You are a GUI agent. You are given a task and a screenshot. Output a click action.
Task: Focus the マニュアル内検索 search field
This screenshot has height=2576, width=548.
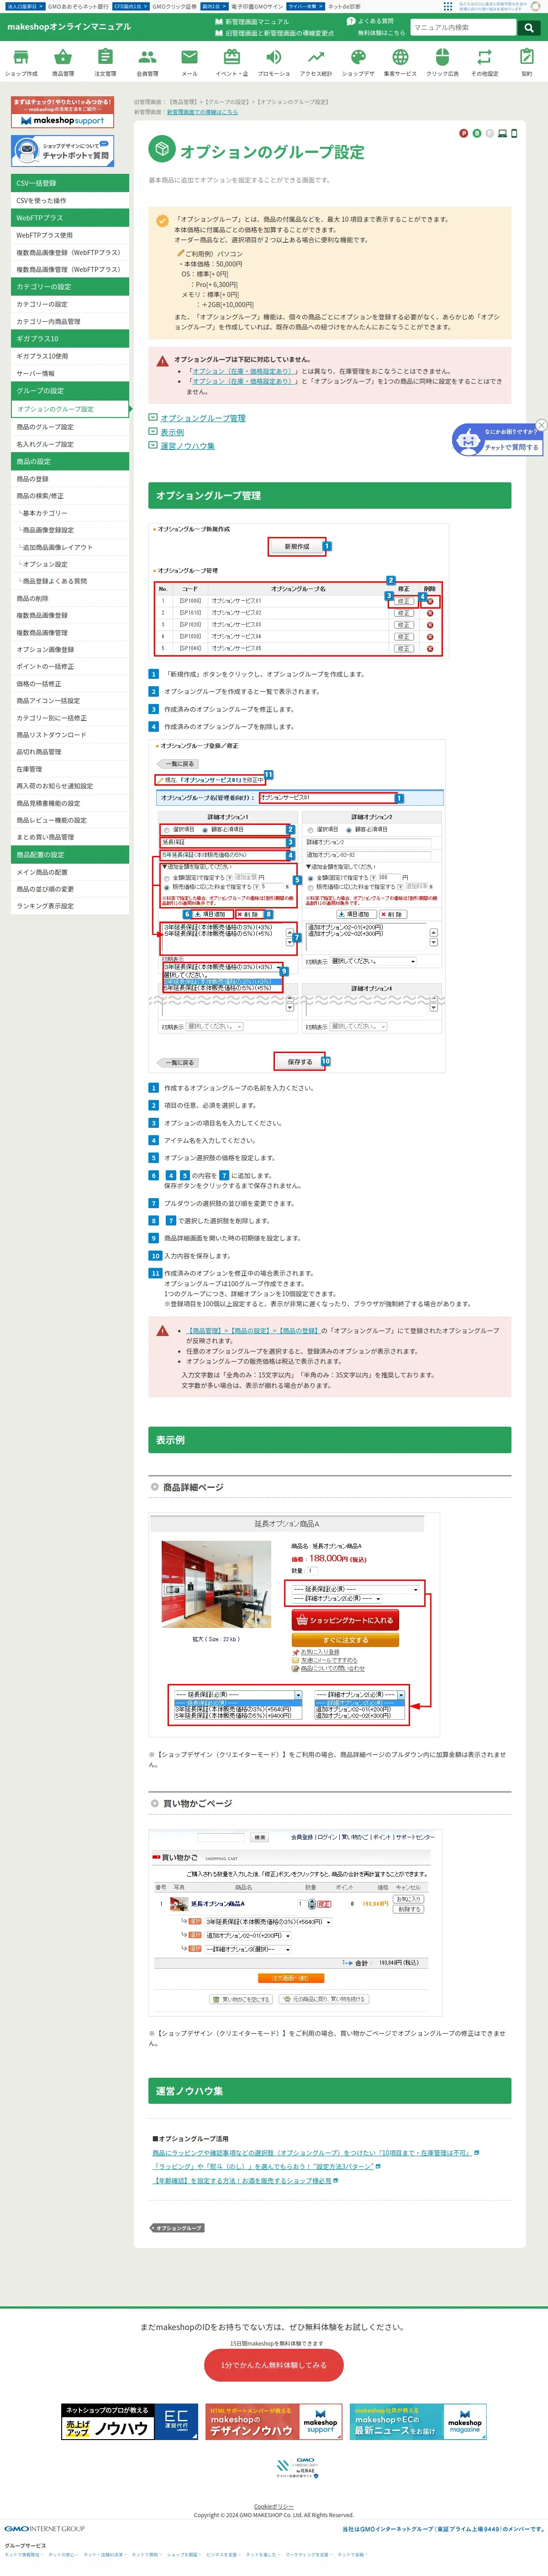[x=464, y=27]
